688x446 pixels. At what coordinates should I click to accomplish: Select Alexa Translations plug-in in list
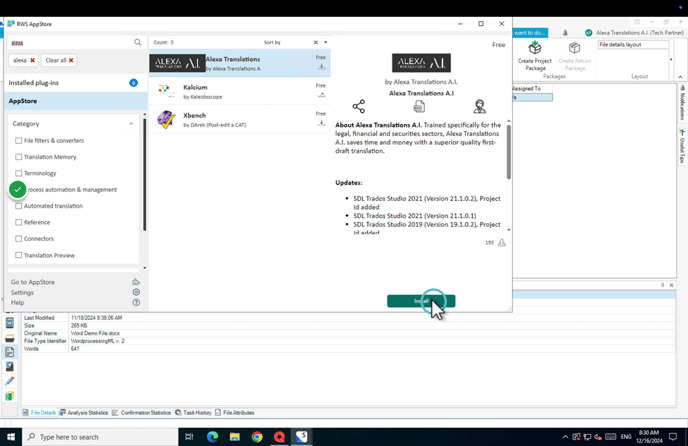pos(240,63)
